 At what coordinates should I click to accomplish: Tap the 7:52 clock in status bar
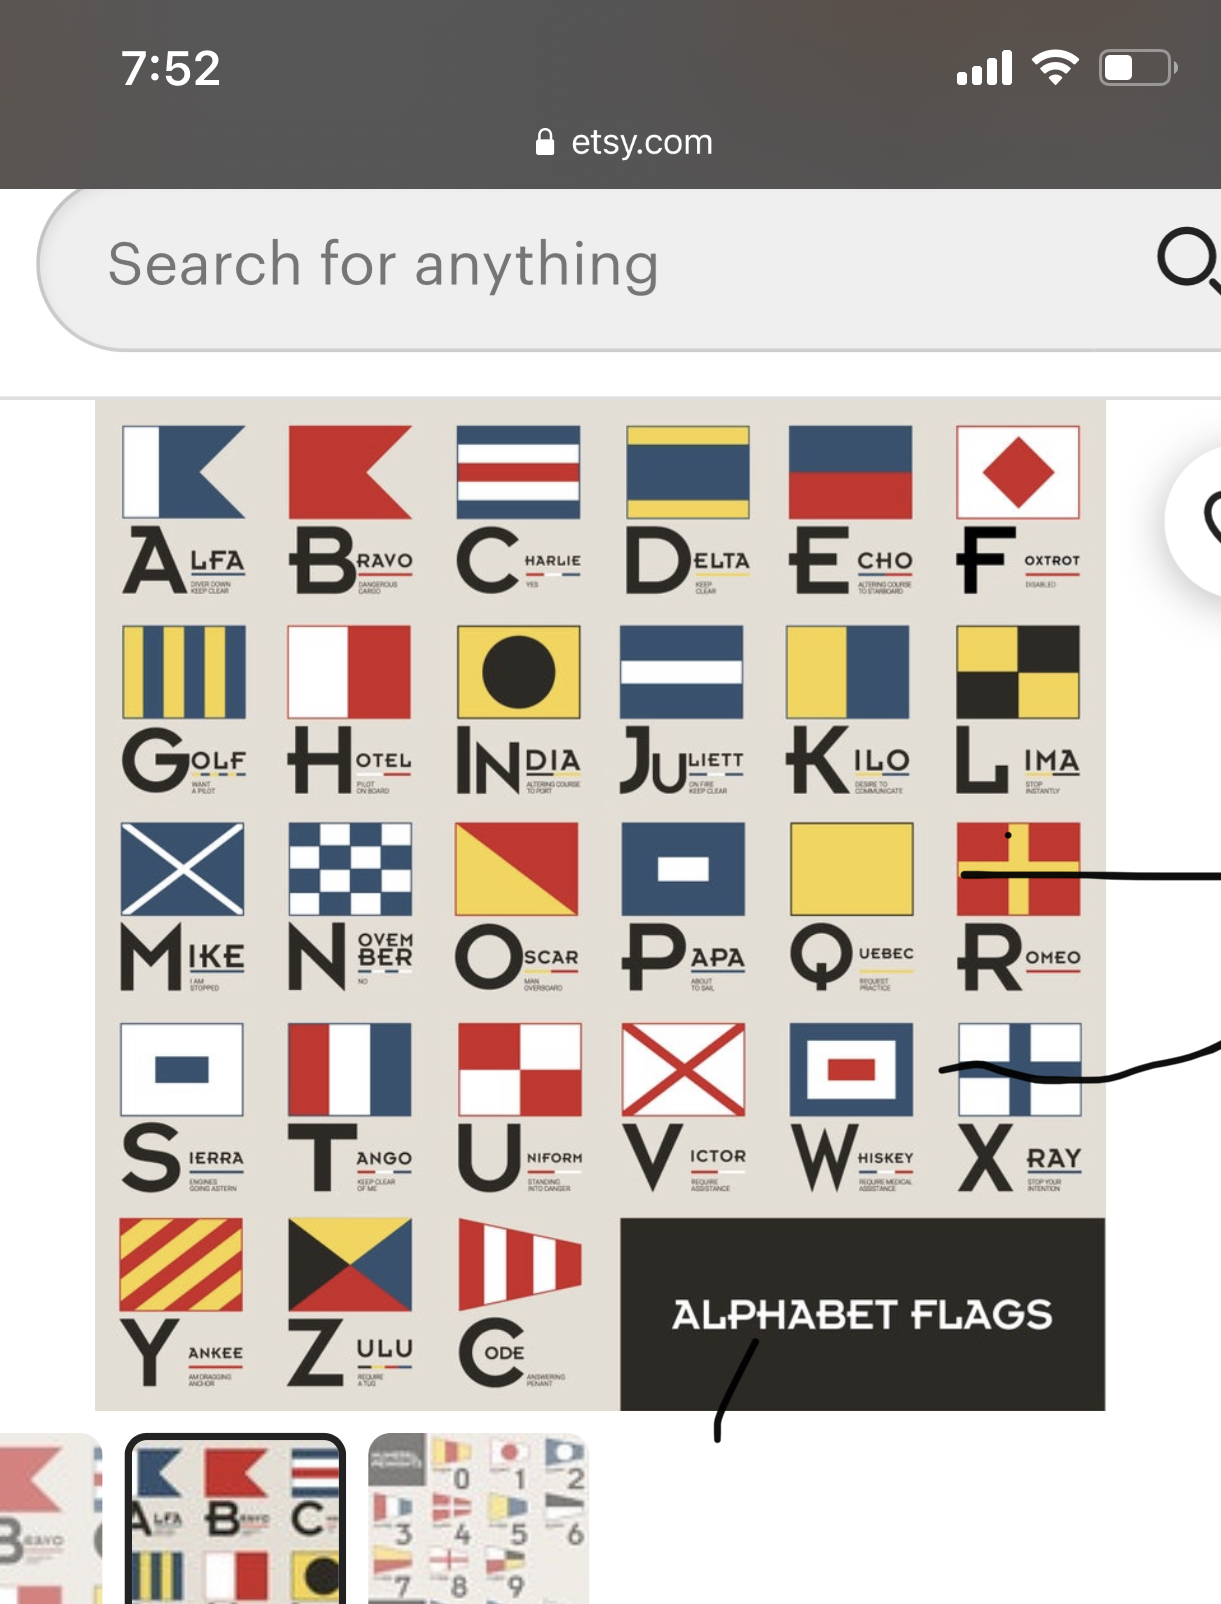coord(170,68)
